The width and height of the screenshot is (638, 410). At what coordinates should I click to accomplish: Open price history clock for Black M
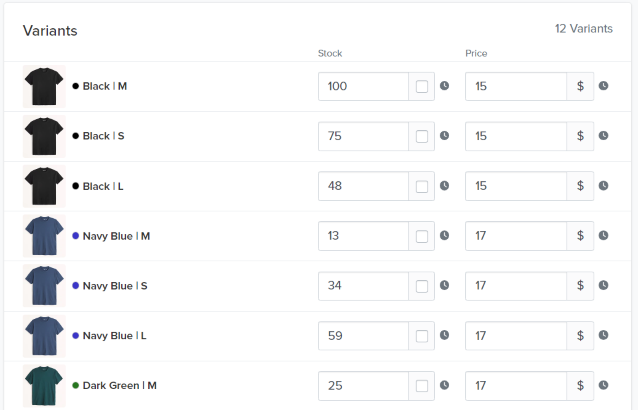[x=603, y=86]
